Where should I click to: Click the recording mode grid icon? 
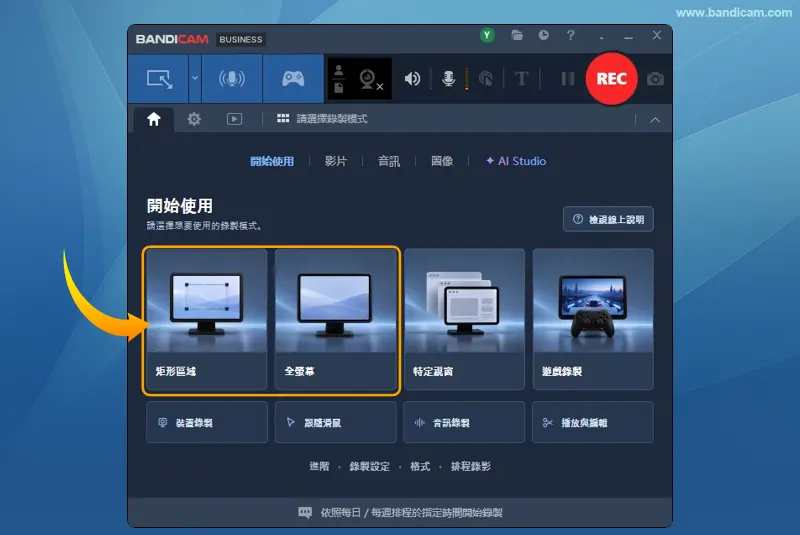click(x=283, y=119)
